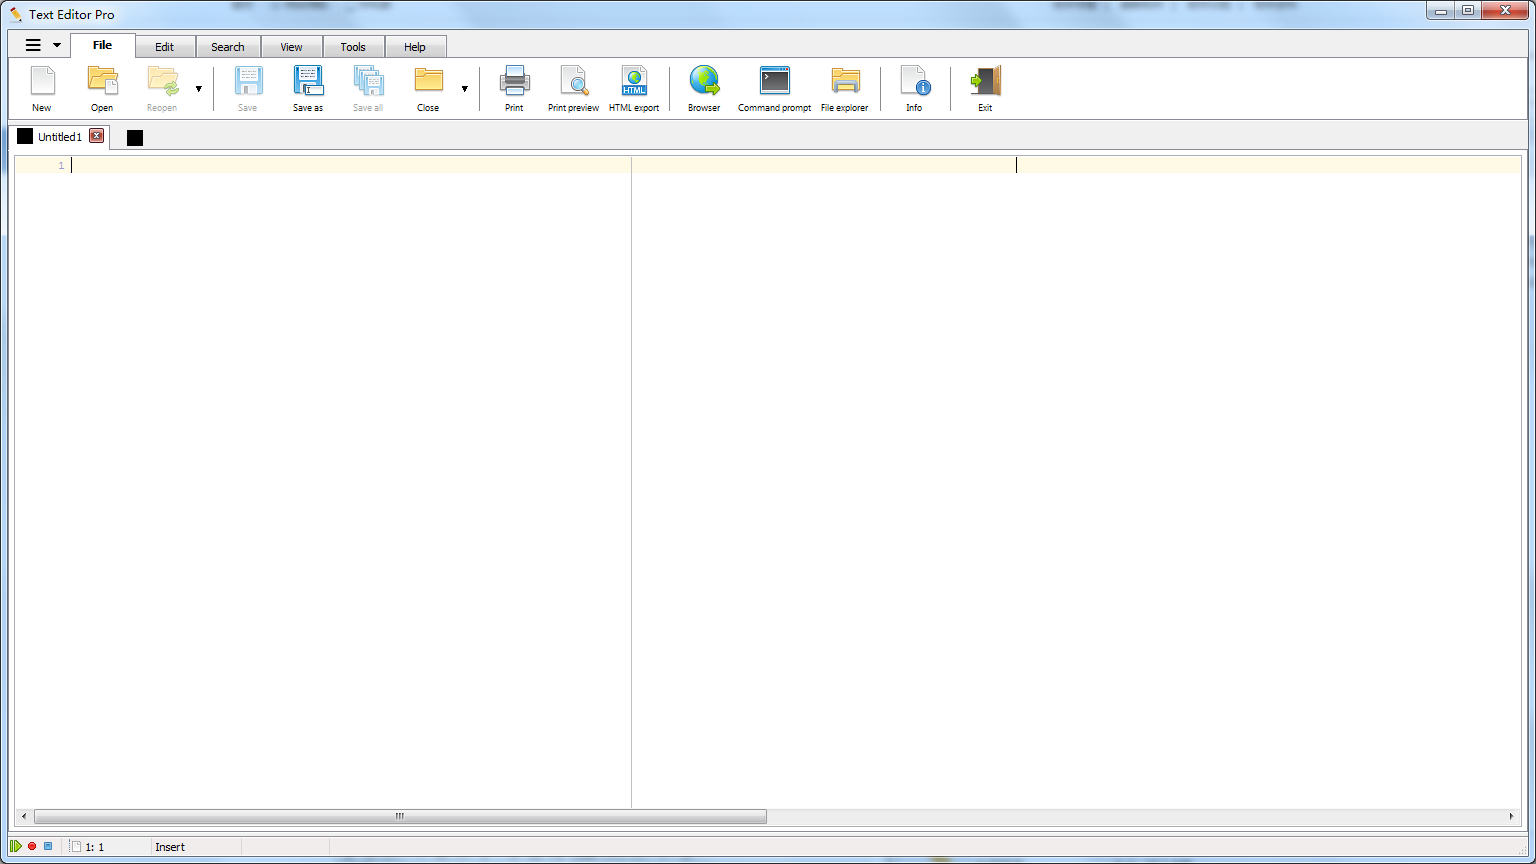Click the horizontal scrollbar right arrow
Image resolution: width=1536 pixels, height=864 pixels.
tap(1511, 817)
